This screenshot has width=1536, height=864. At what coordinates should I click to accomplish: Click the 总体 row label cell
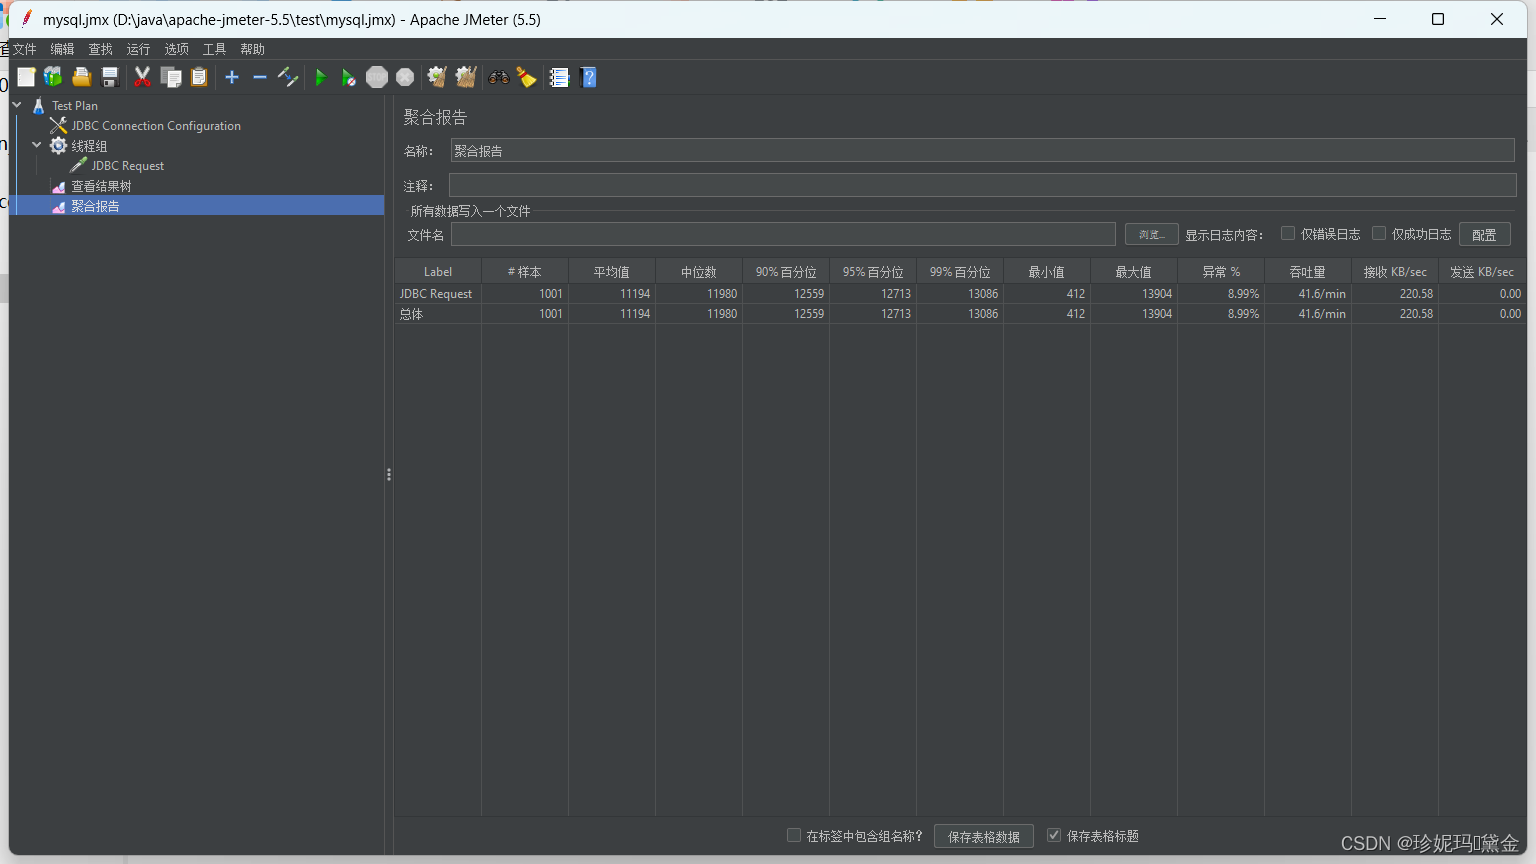click(x=438, y=314)
